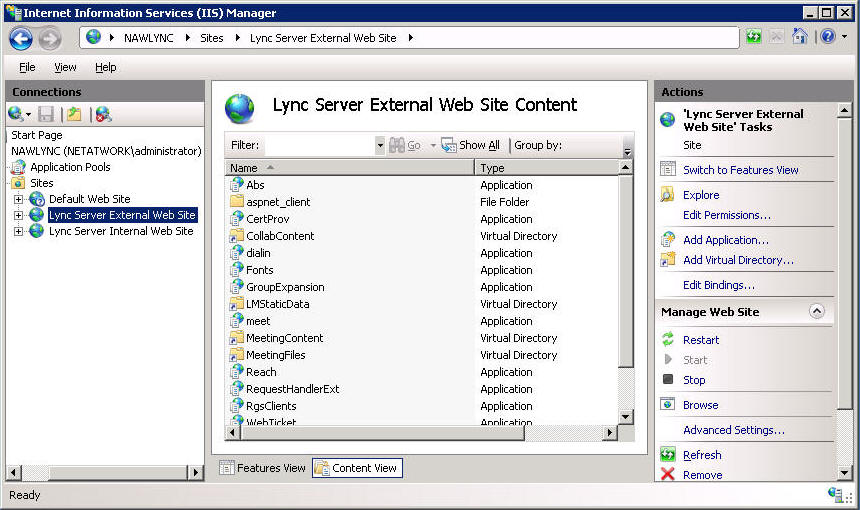
Task: Sort list by the Name column header
Action: [x=349, y=168]
